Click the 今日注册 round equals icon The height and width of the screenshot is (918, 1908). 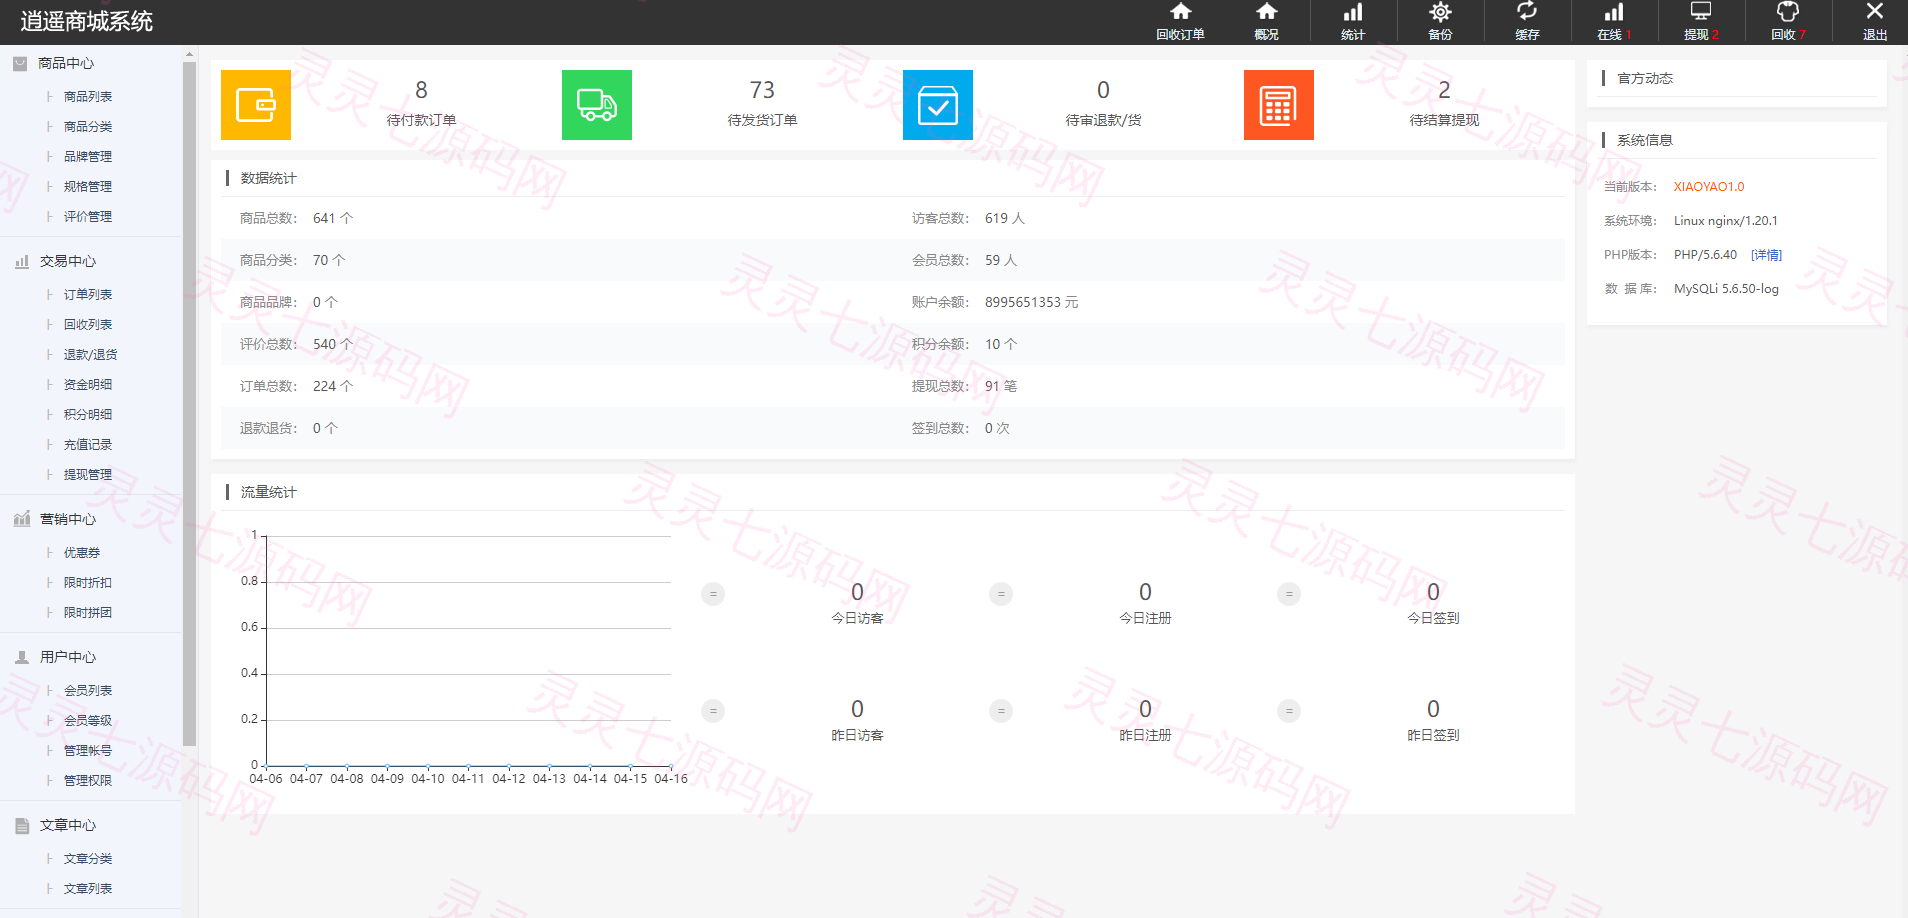[x=1001, y=594]
